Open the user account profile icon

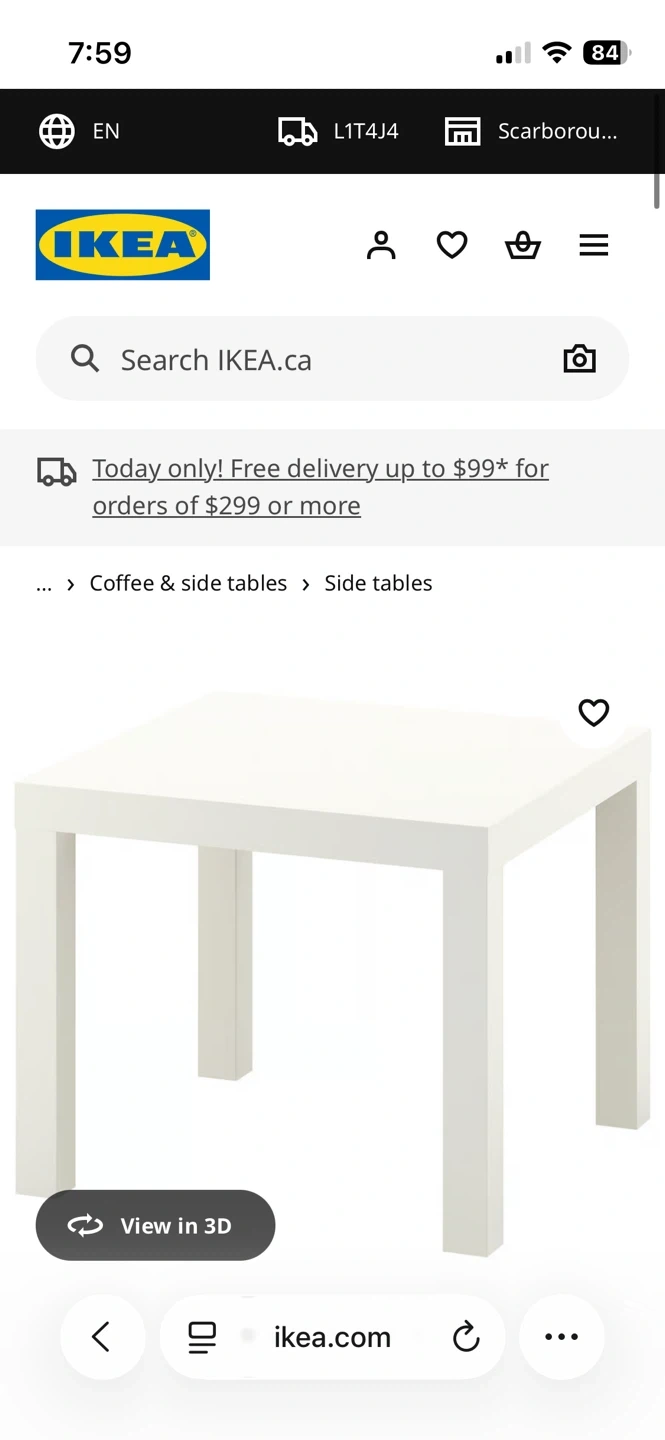[x=381, y=245]
